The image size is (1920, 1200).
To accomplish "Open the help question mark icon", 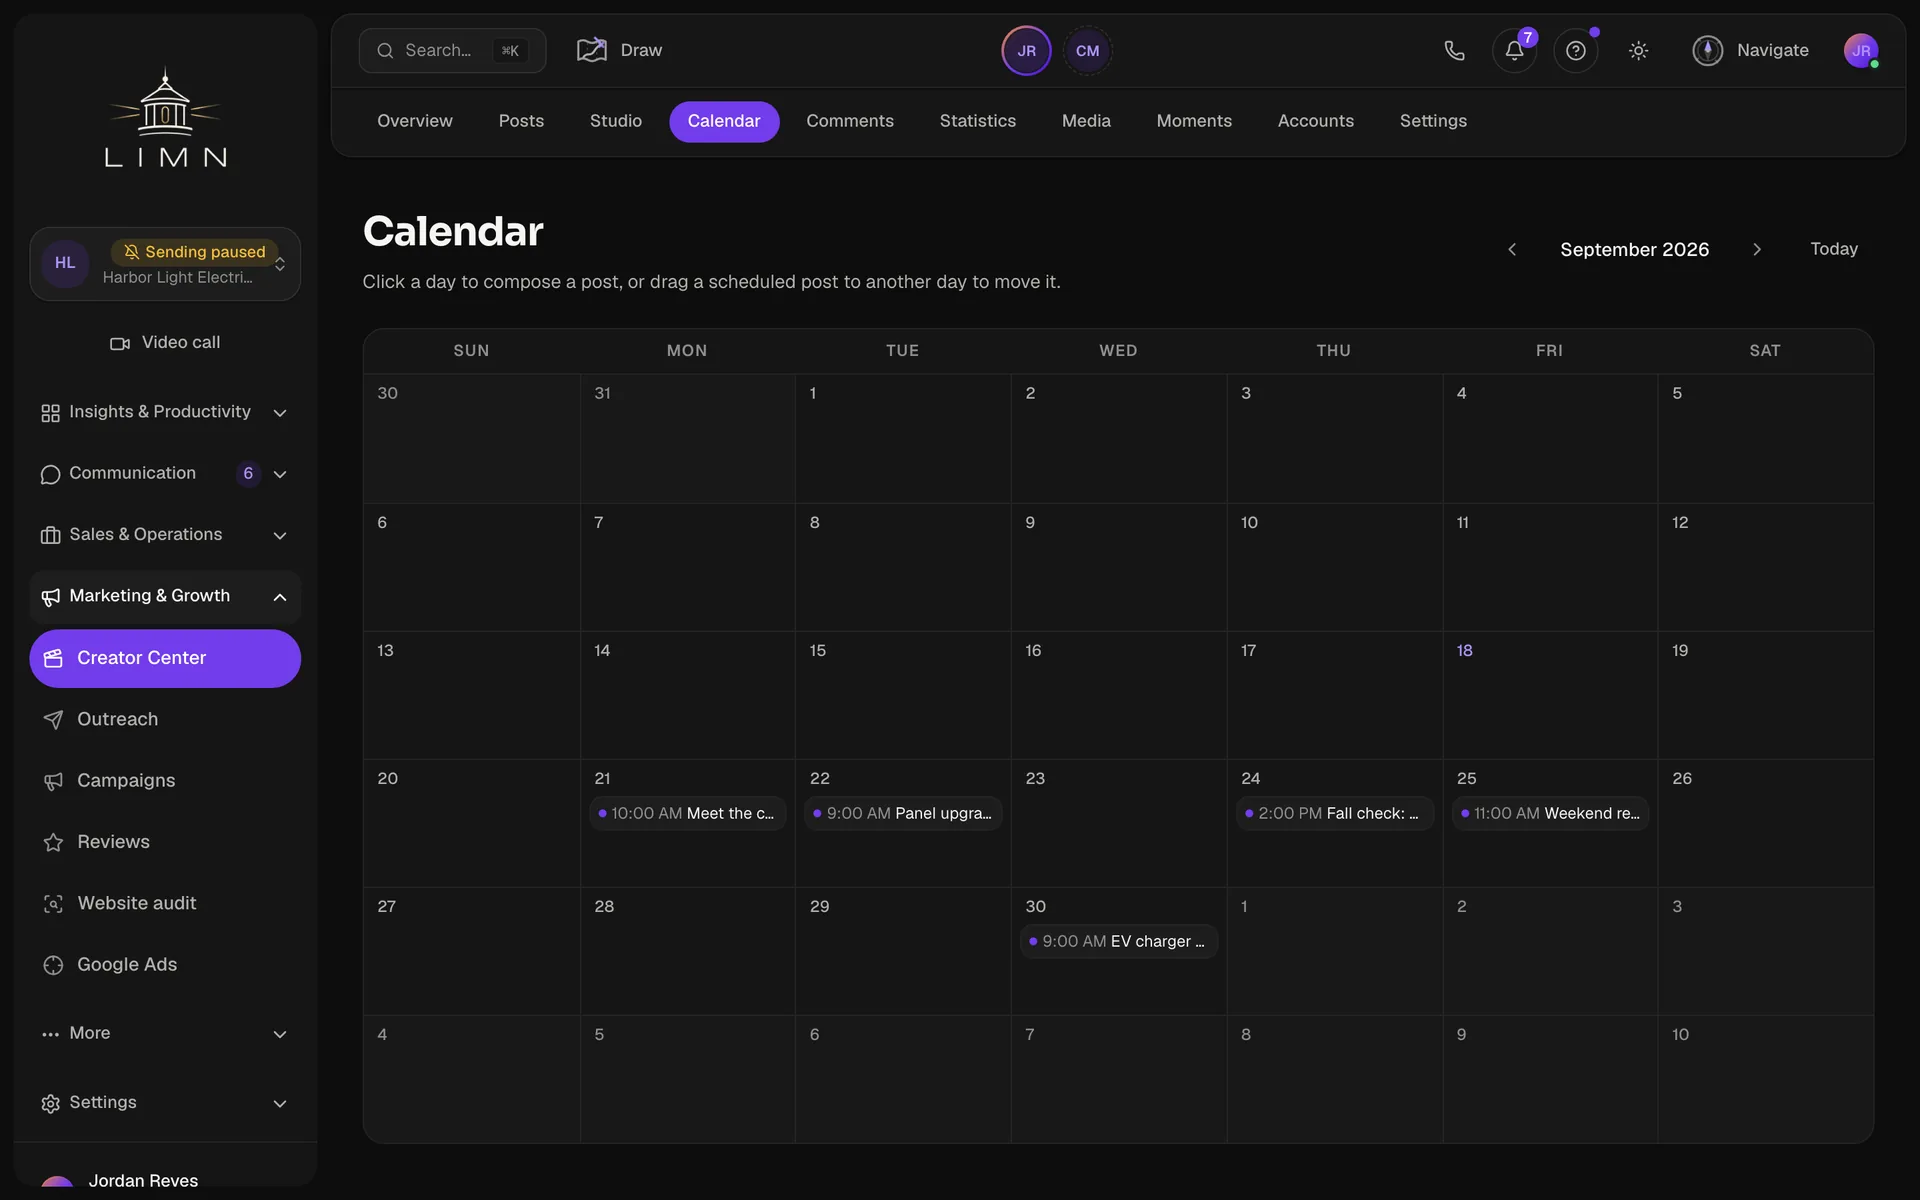I will (1575, 50).
